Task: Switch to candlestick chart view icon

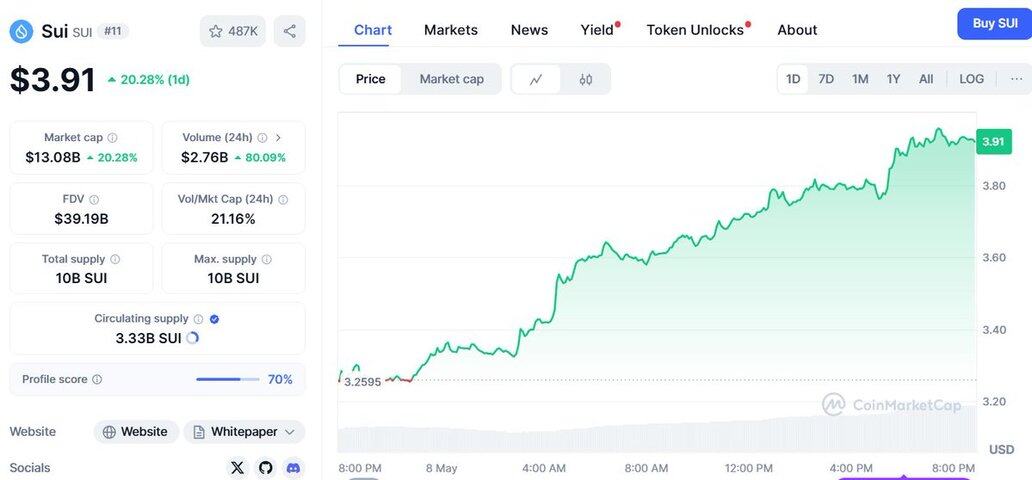Action: click(x=586, y=79)
